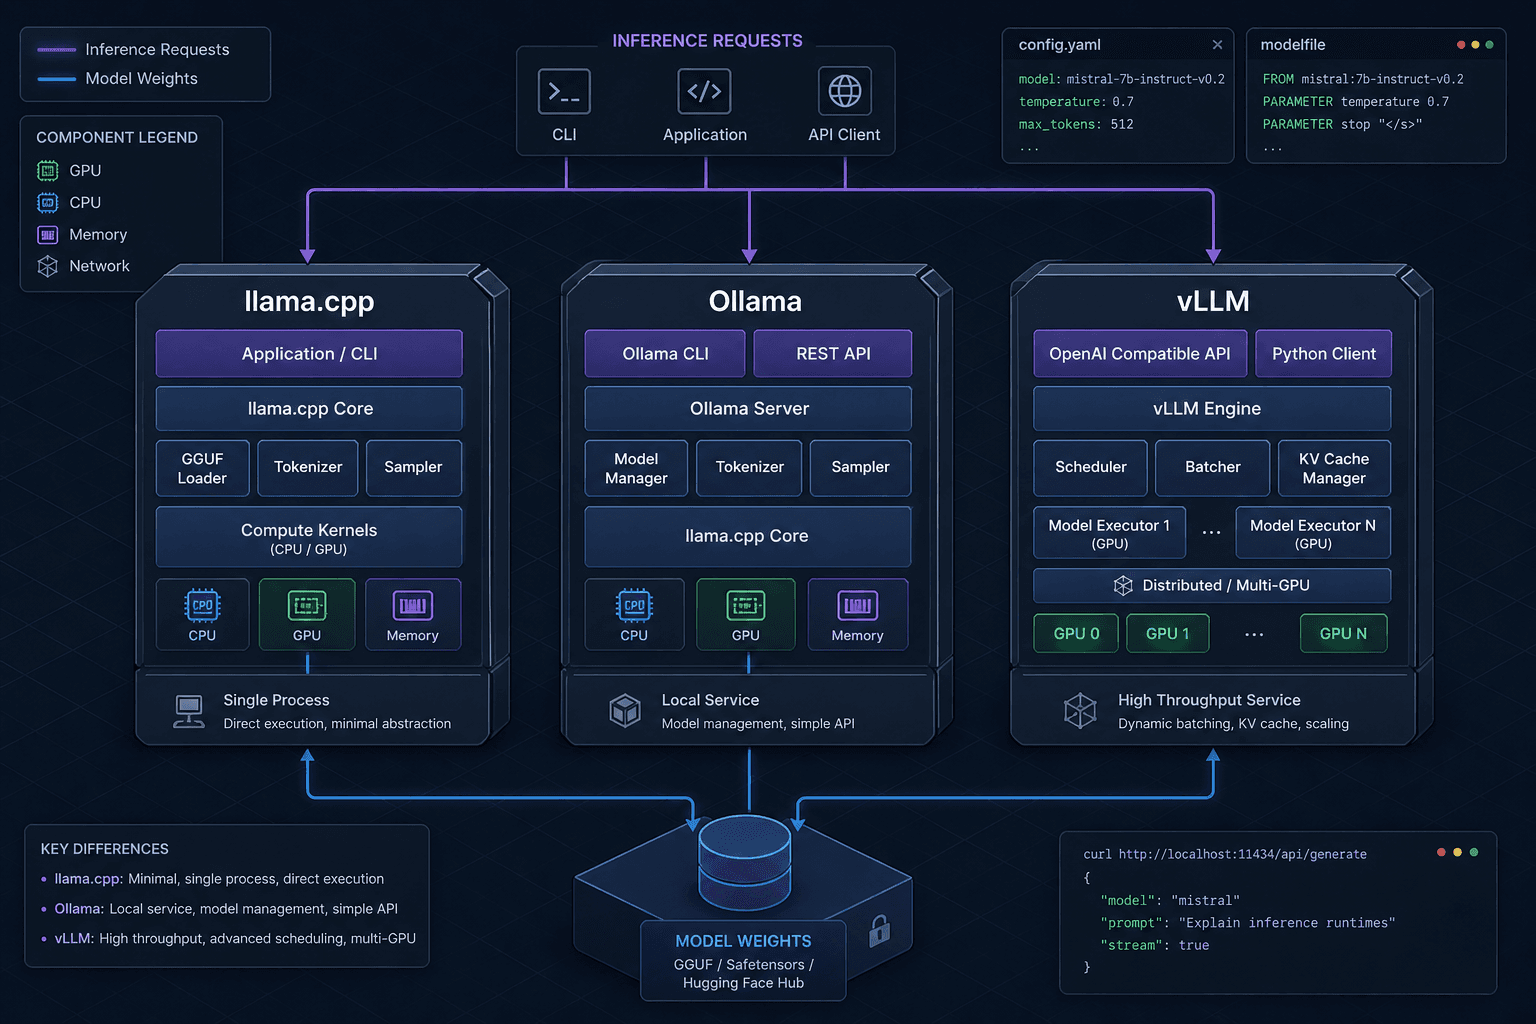Click the CLI terminal icon
1536x1024 pixels.
(564, 92)
